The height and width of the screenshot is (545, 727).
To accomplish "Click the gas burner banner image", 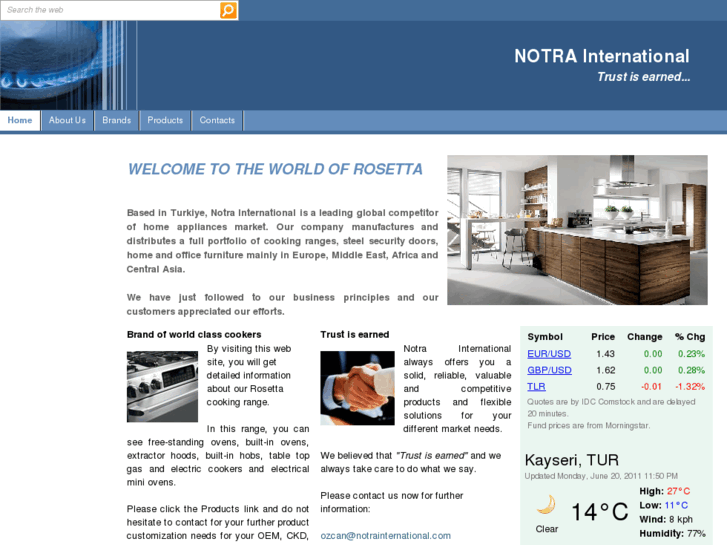I will [x=69, y=65].
